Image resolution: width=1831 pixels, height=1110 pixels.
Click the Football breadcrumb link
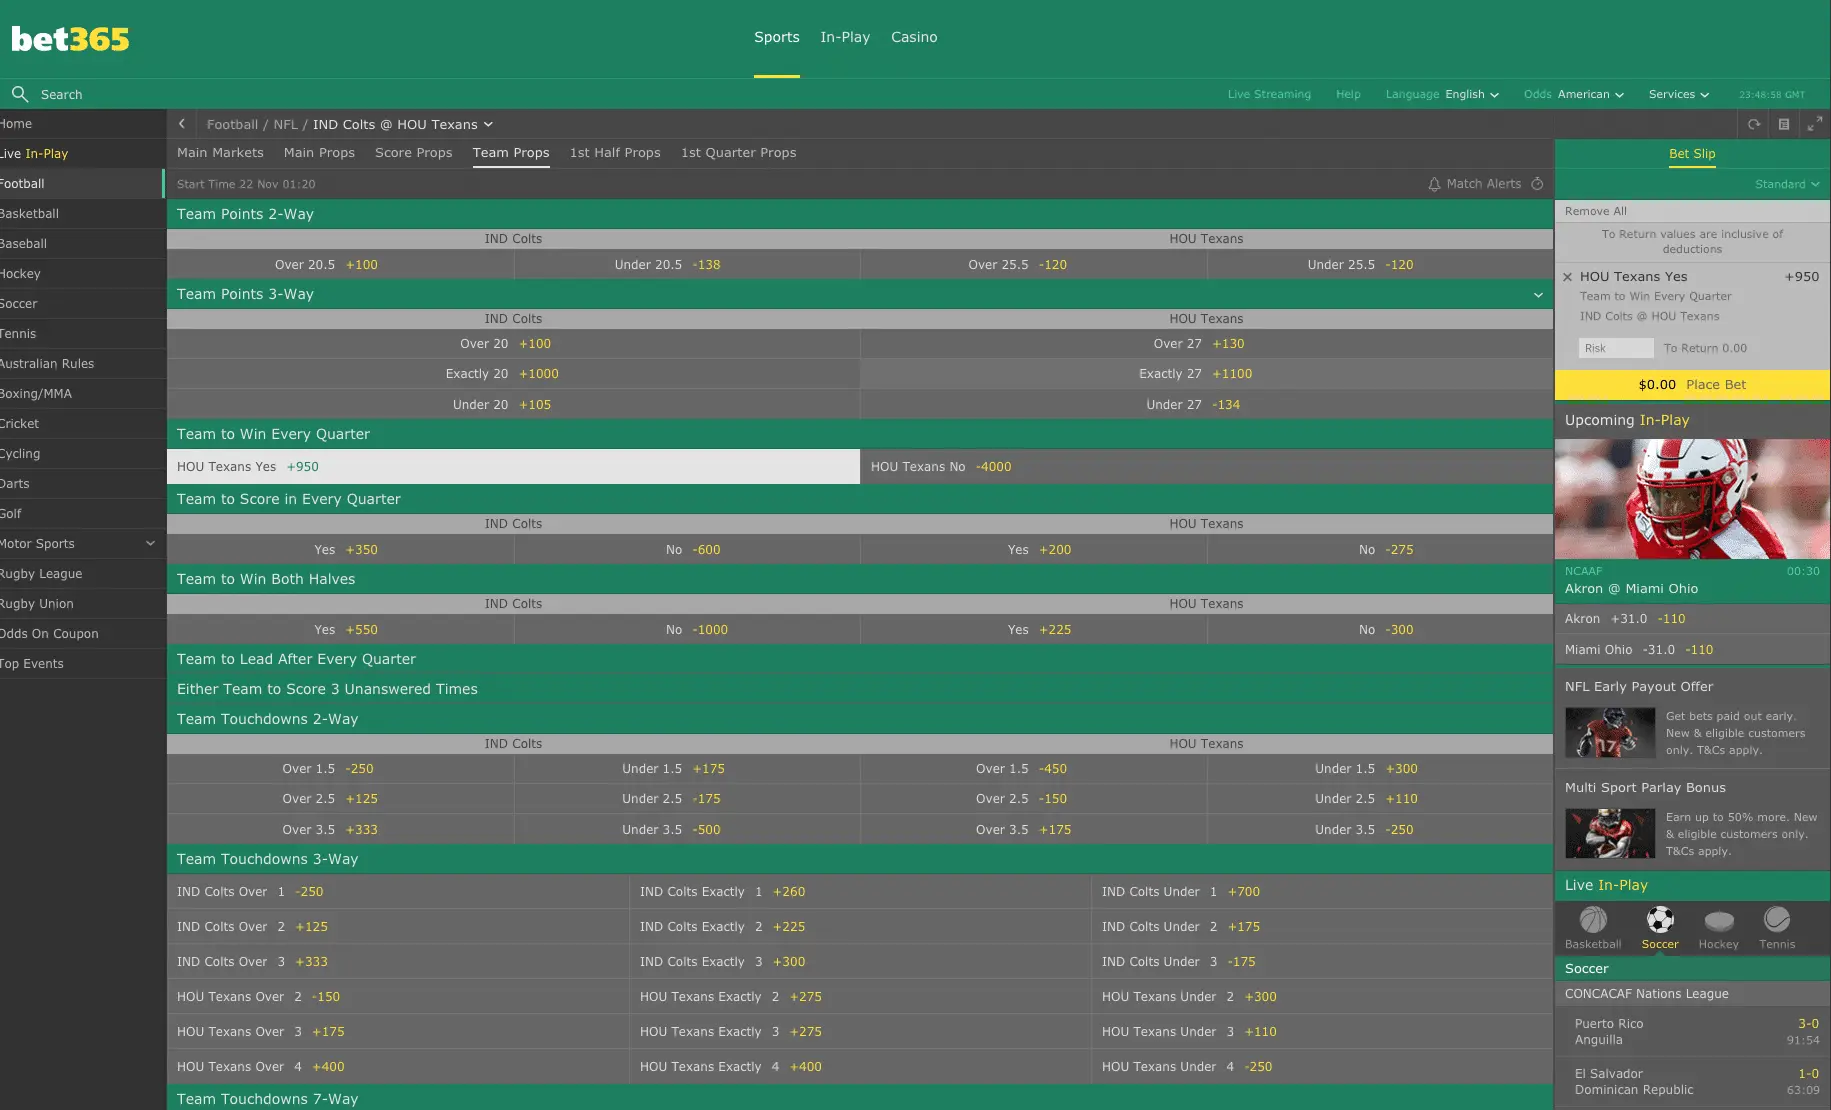(232, 124)
